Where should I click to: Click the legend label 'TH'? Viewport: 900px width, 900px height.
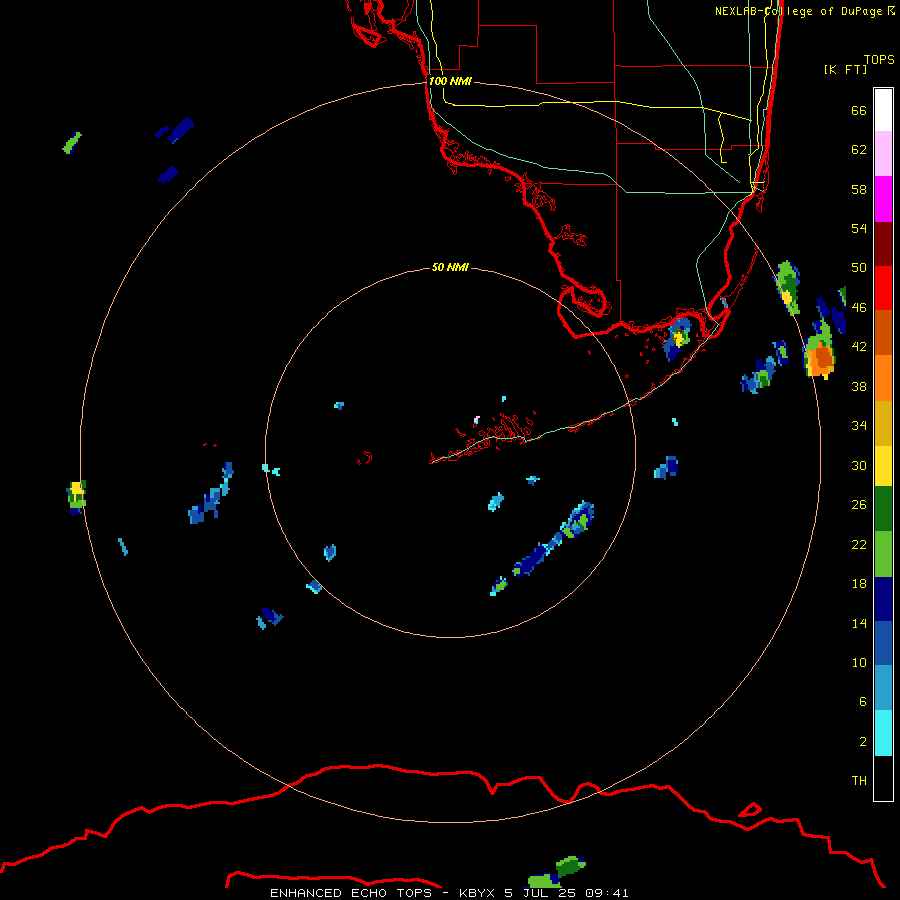[x=859, y=780]
